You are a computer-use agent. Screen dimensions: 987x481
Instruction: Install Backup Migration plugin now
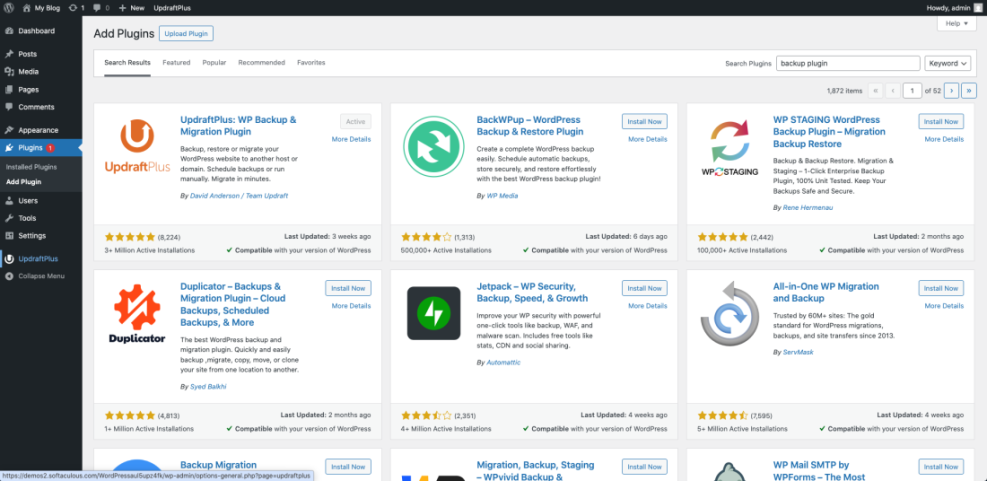click(x=348, y=467)
